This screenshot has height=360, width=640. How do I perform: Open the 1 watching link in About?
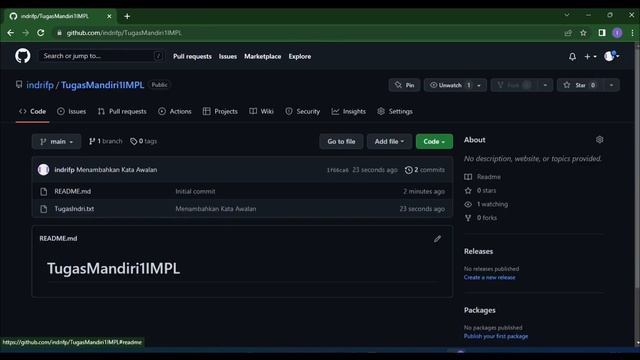[x=486, y=204]
